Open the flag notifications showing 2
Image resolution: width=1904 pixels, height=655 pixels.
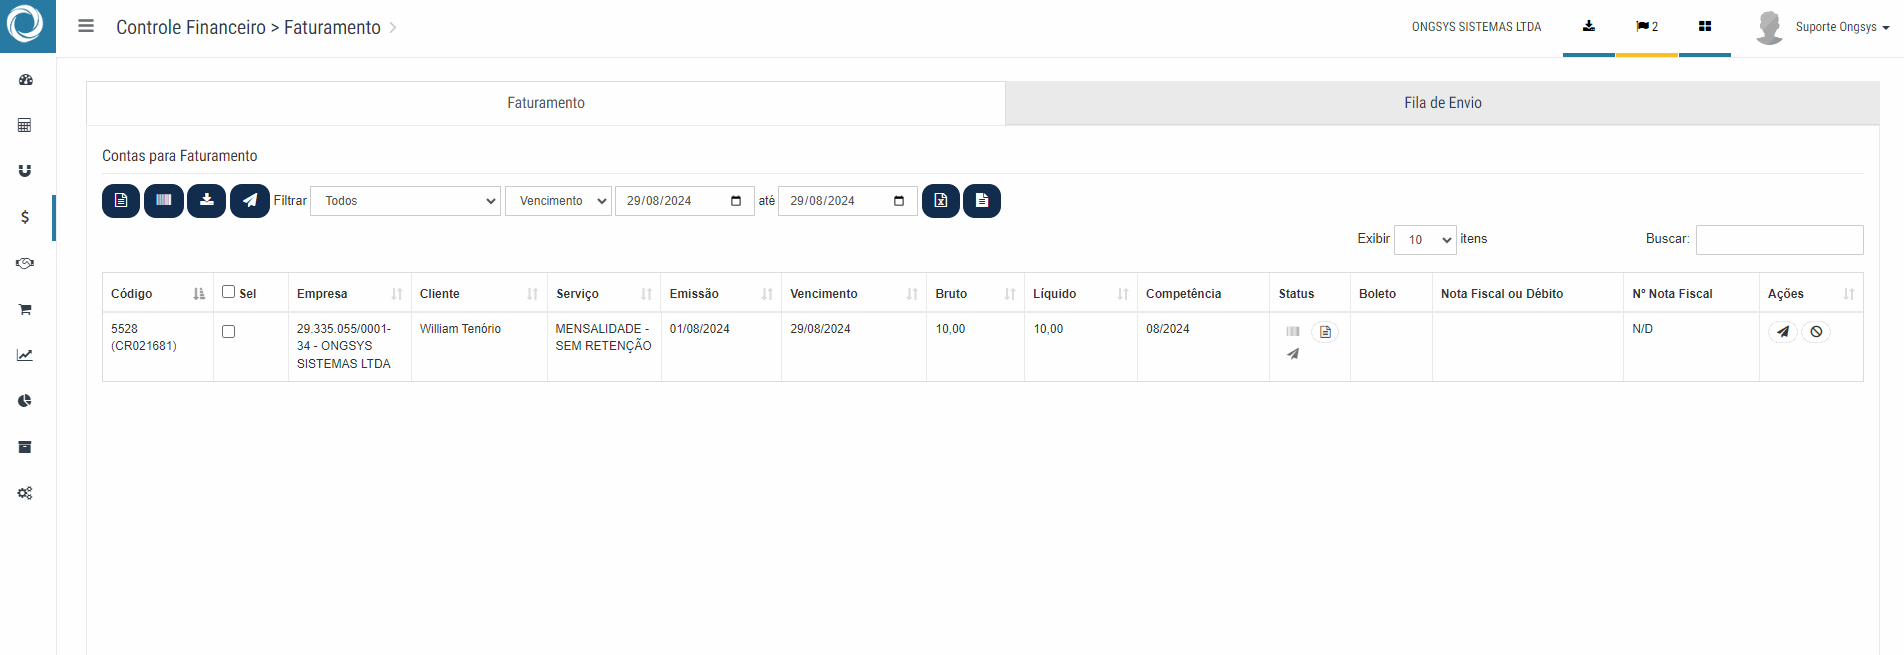(1647, 27)
